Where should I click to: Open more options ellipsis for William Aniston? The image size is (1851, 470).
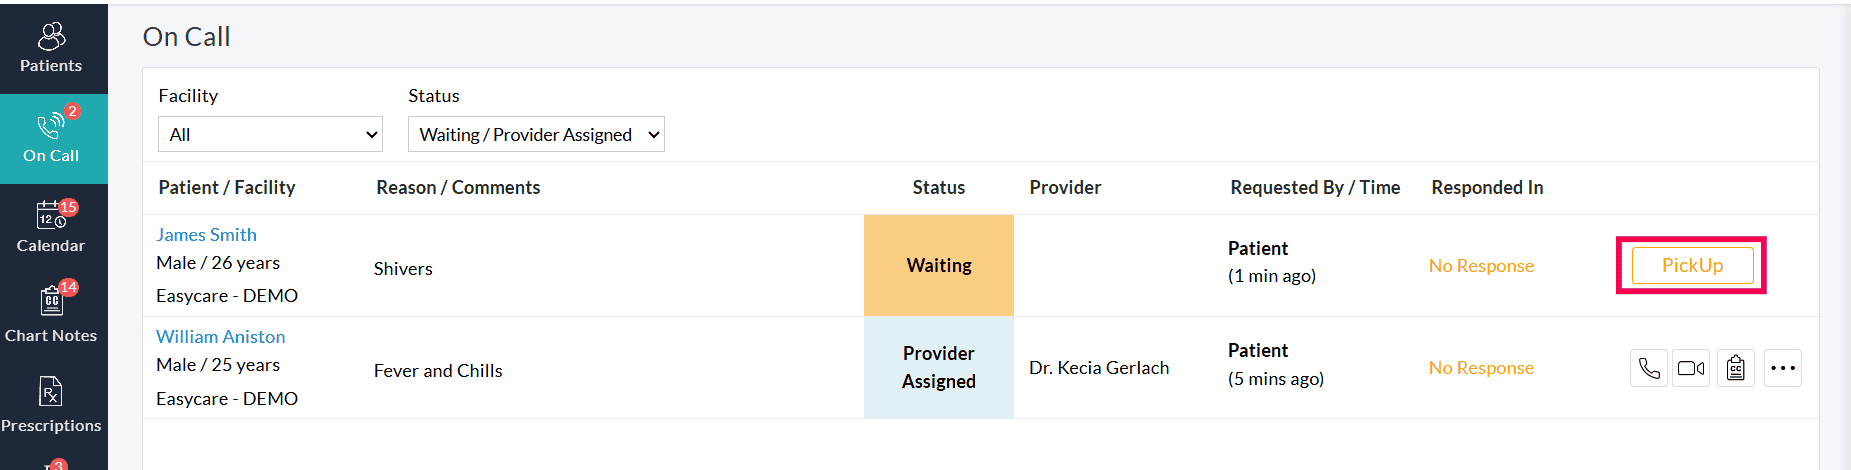pyautogui.click(x=1783, y=368)
